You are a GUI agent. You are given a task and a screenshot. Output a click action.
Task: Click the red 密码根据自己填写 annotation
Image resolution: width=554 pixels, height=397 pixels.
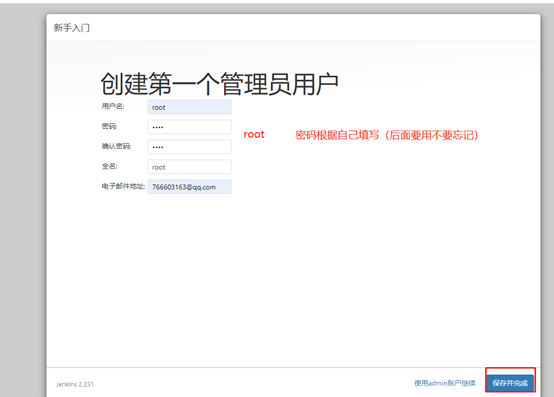tap(387, 135)
